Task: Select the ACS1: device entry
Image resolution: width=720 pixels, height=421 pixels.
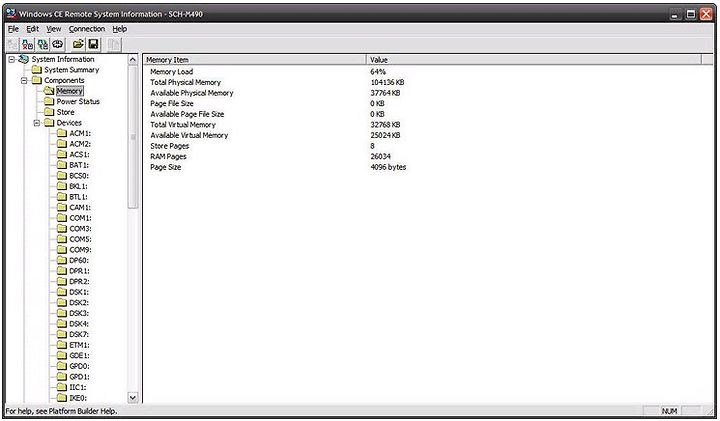Action: [79, 154]
